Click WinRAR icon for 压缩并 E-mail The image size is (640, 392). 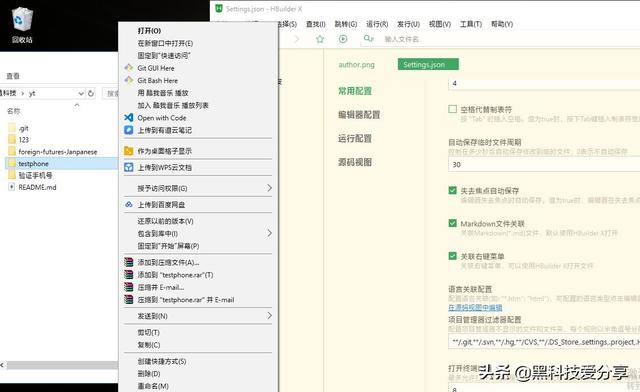129,287
